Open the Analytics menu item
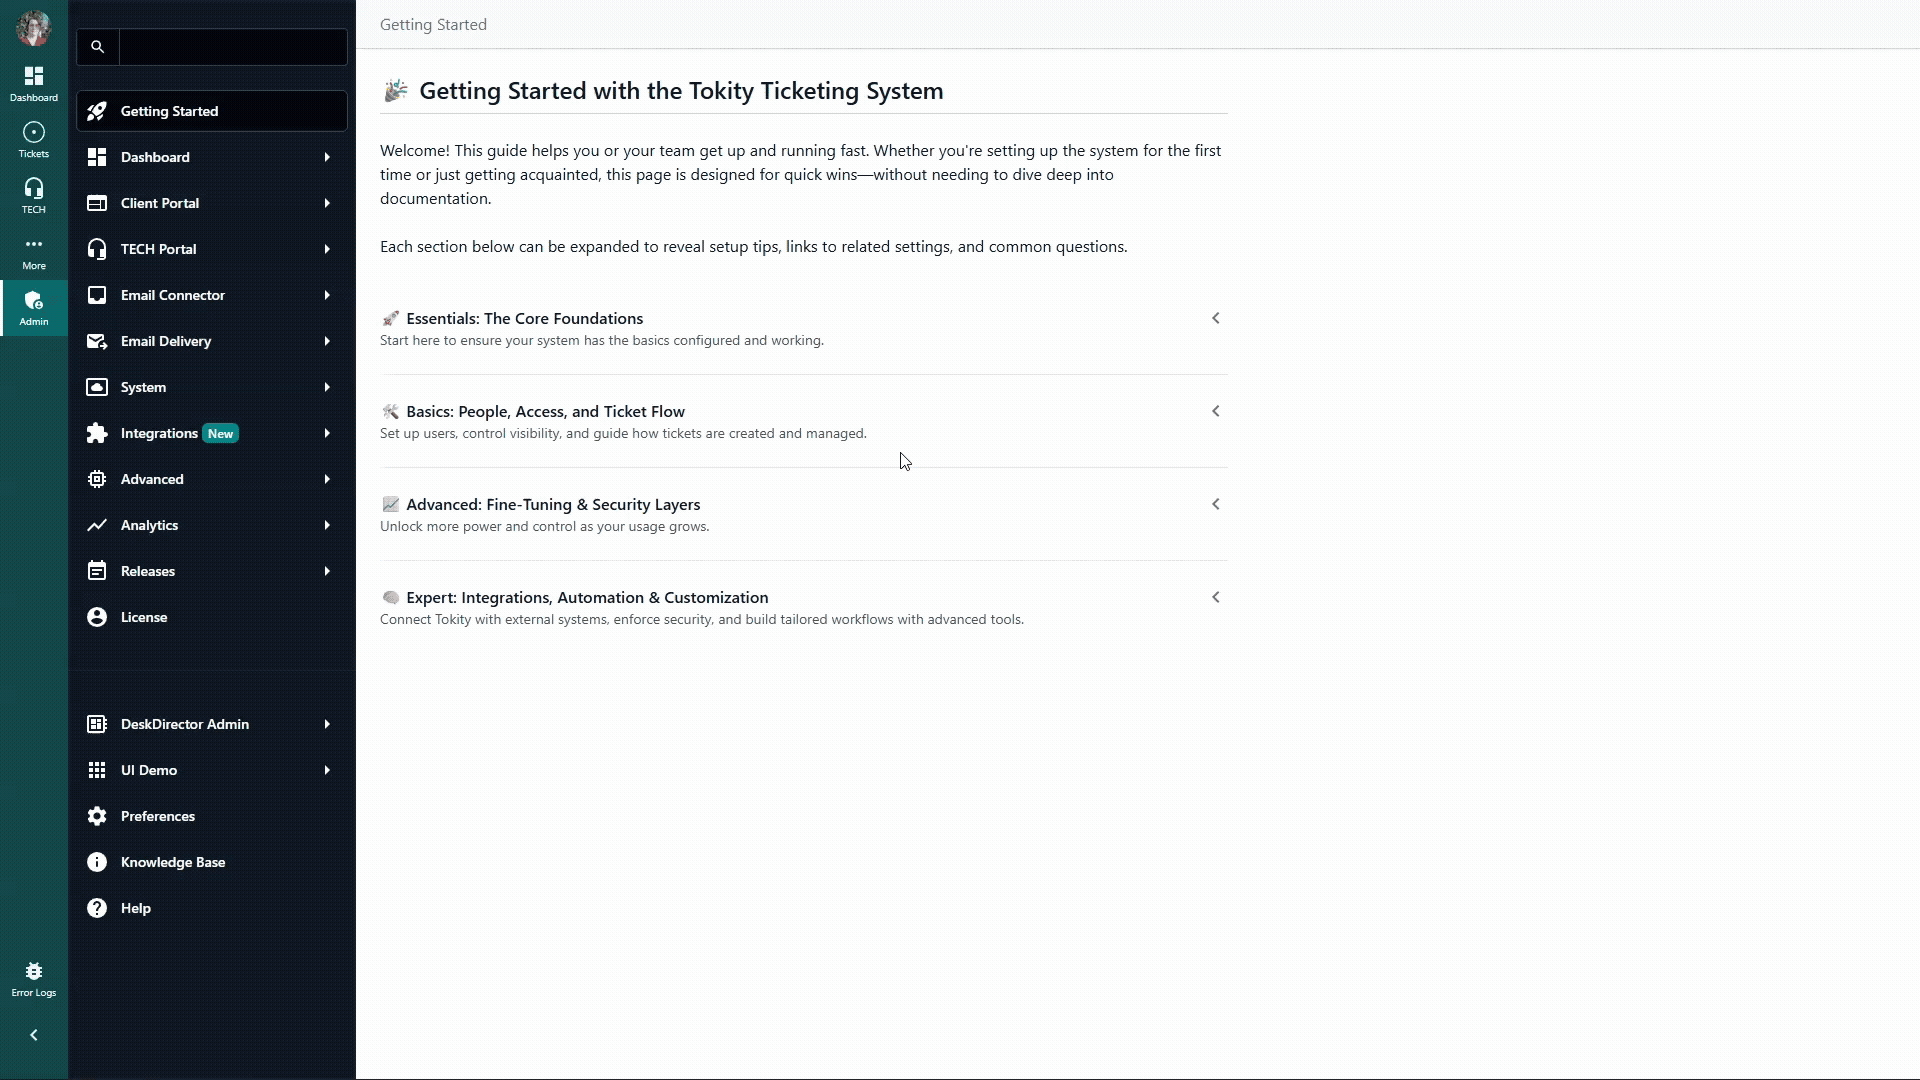Screen dimensions: 1920x1080 pos(150,525)
